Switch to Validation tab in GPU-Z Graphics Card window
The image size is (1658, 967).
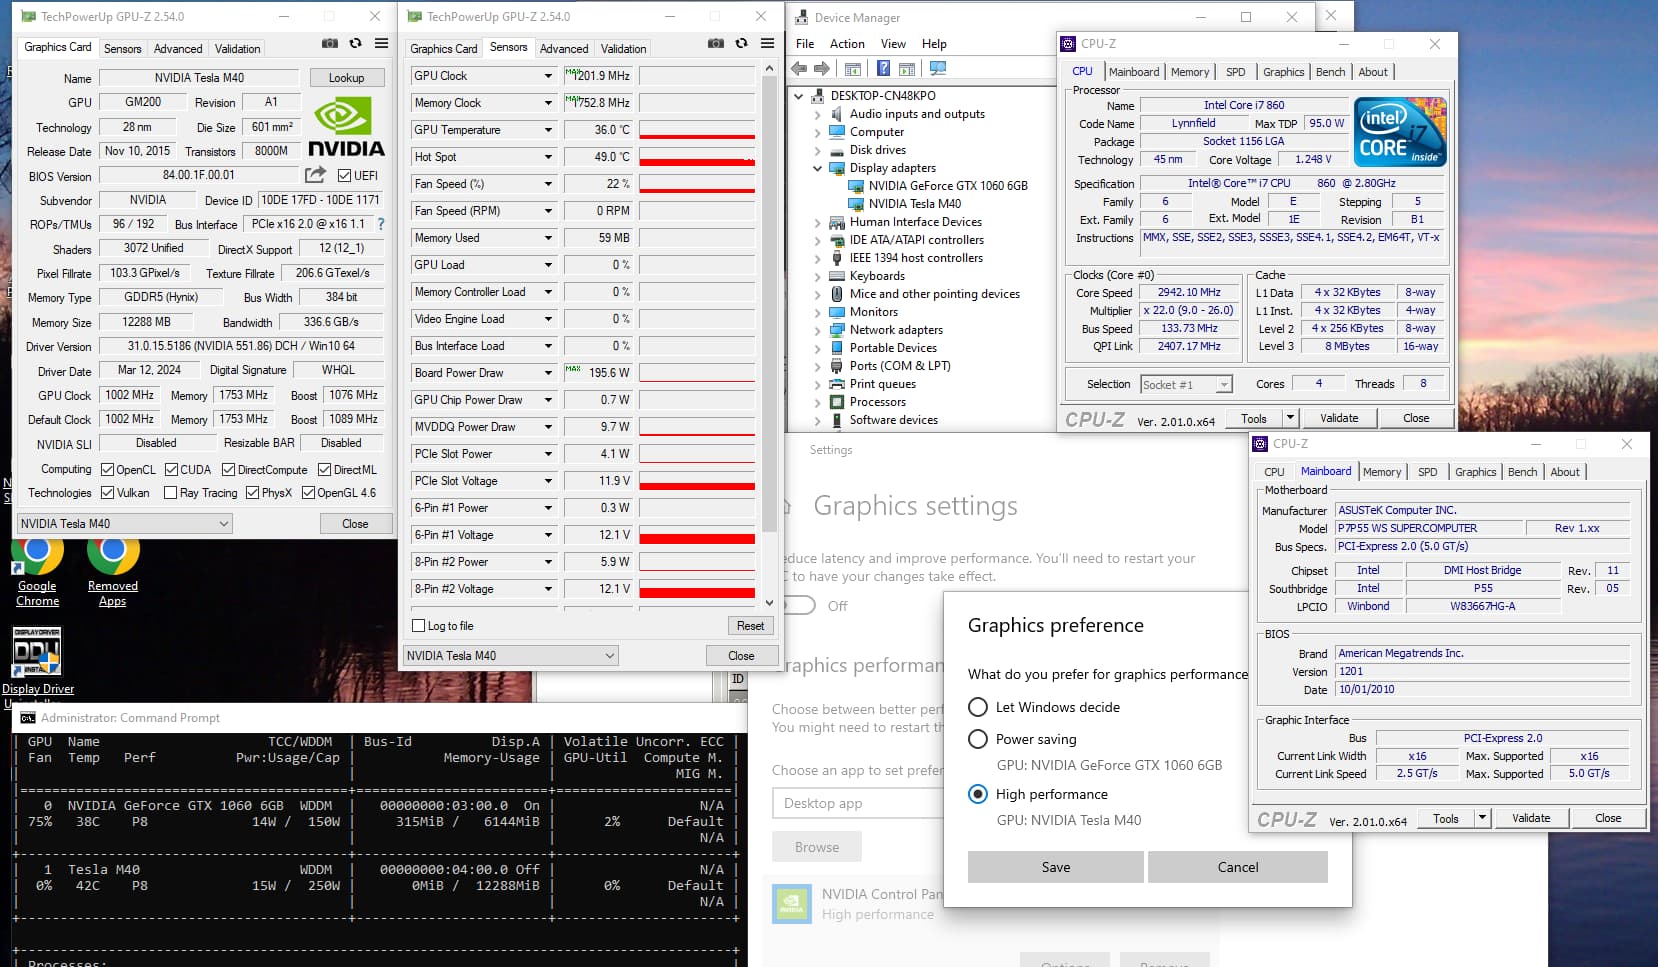coord(237,48)
